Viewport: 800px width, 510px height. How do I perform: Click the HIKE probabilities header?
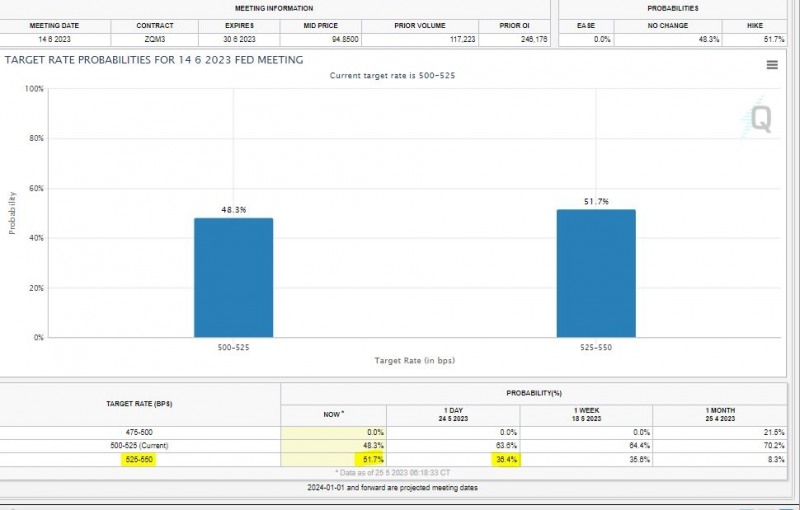pos(755,26)
